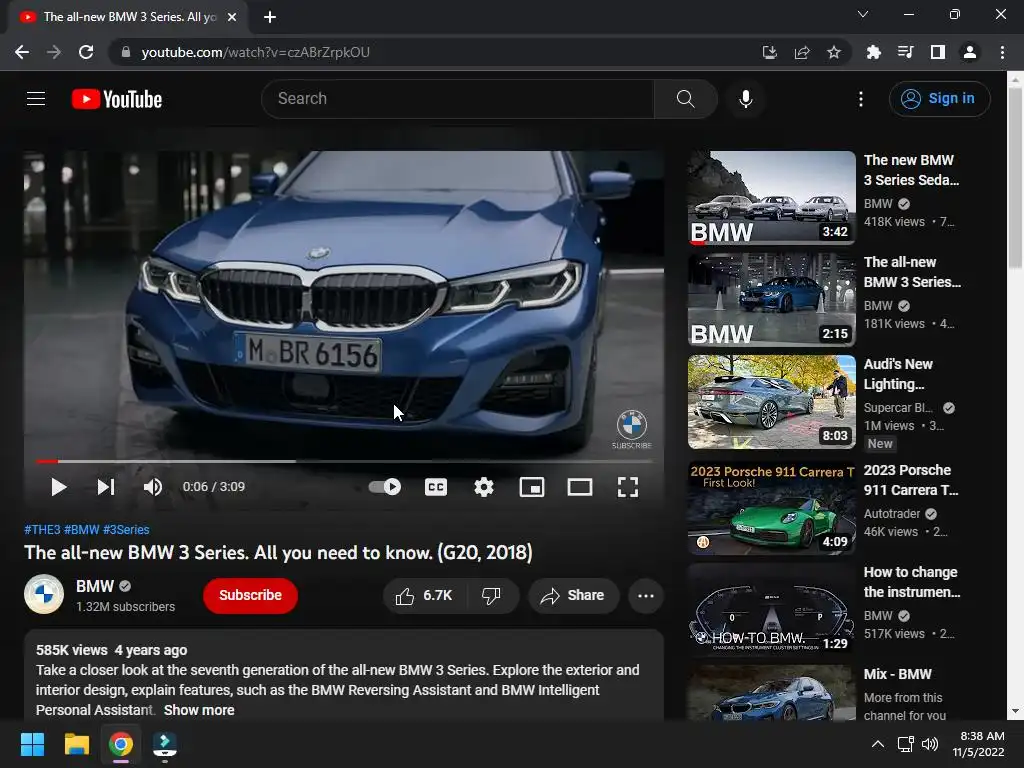
Task: Open taskbar volume control
Action: click(930, 744)
